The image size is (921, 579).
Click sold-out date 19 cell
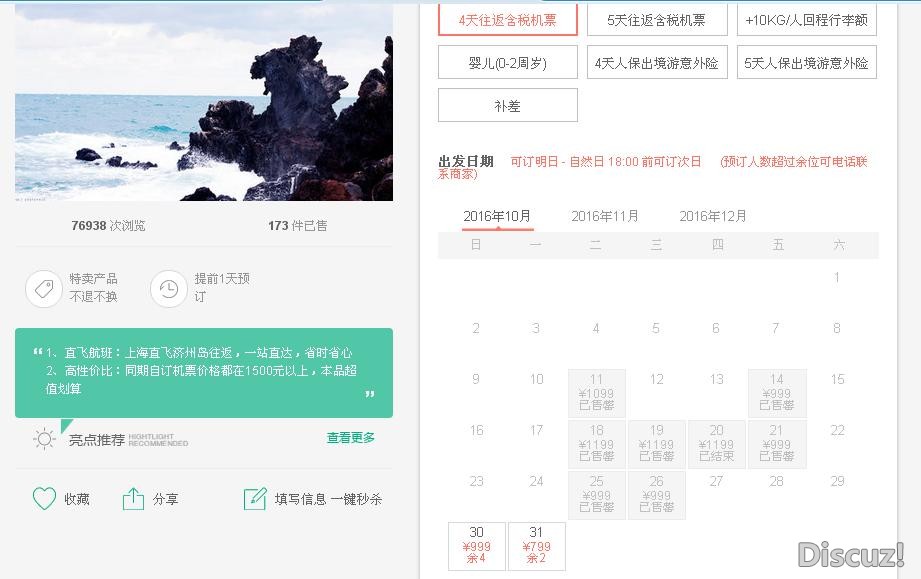[657, 443]
